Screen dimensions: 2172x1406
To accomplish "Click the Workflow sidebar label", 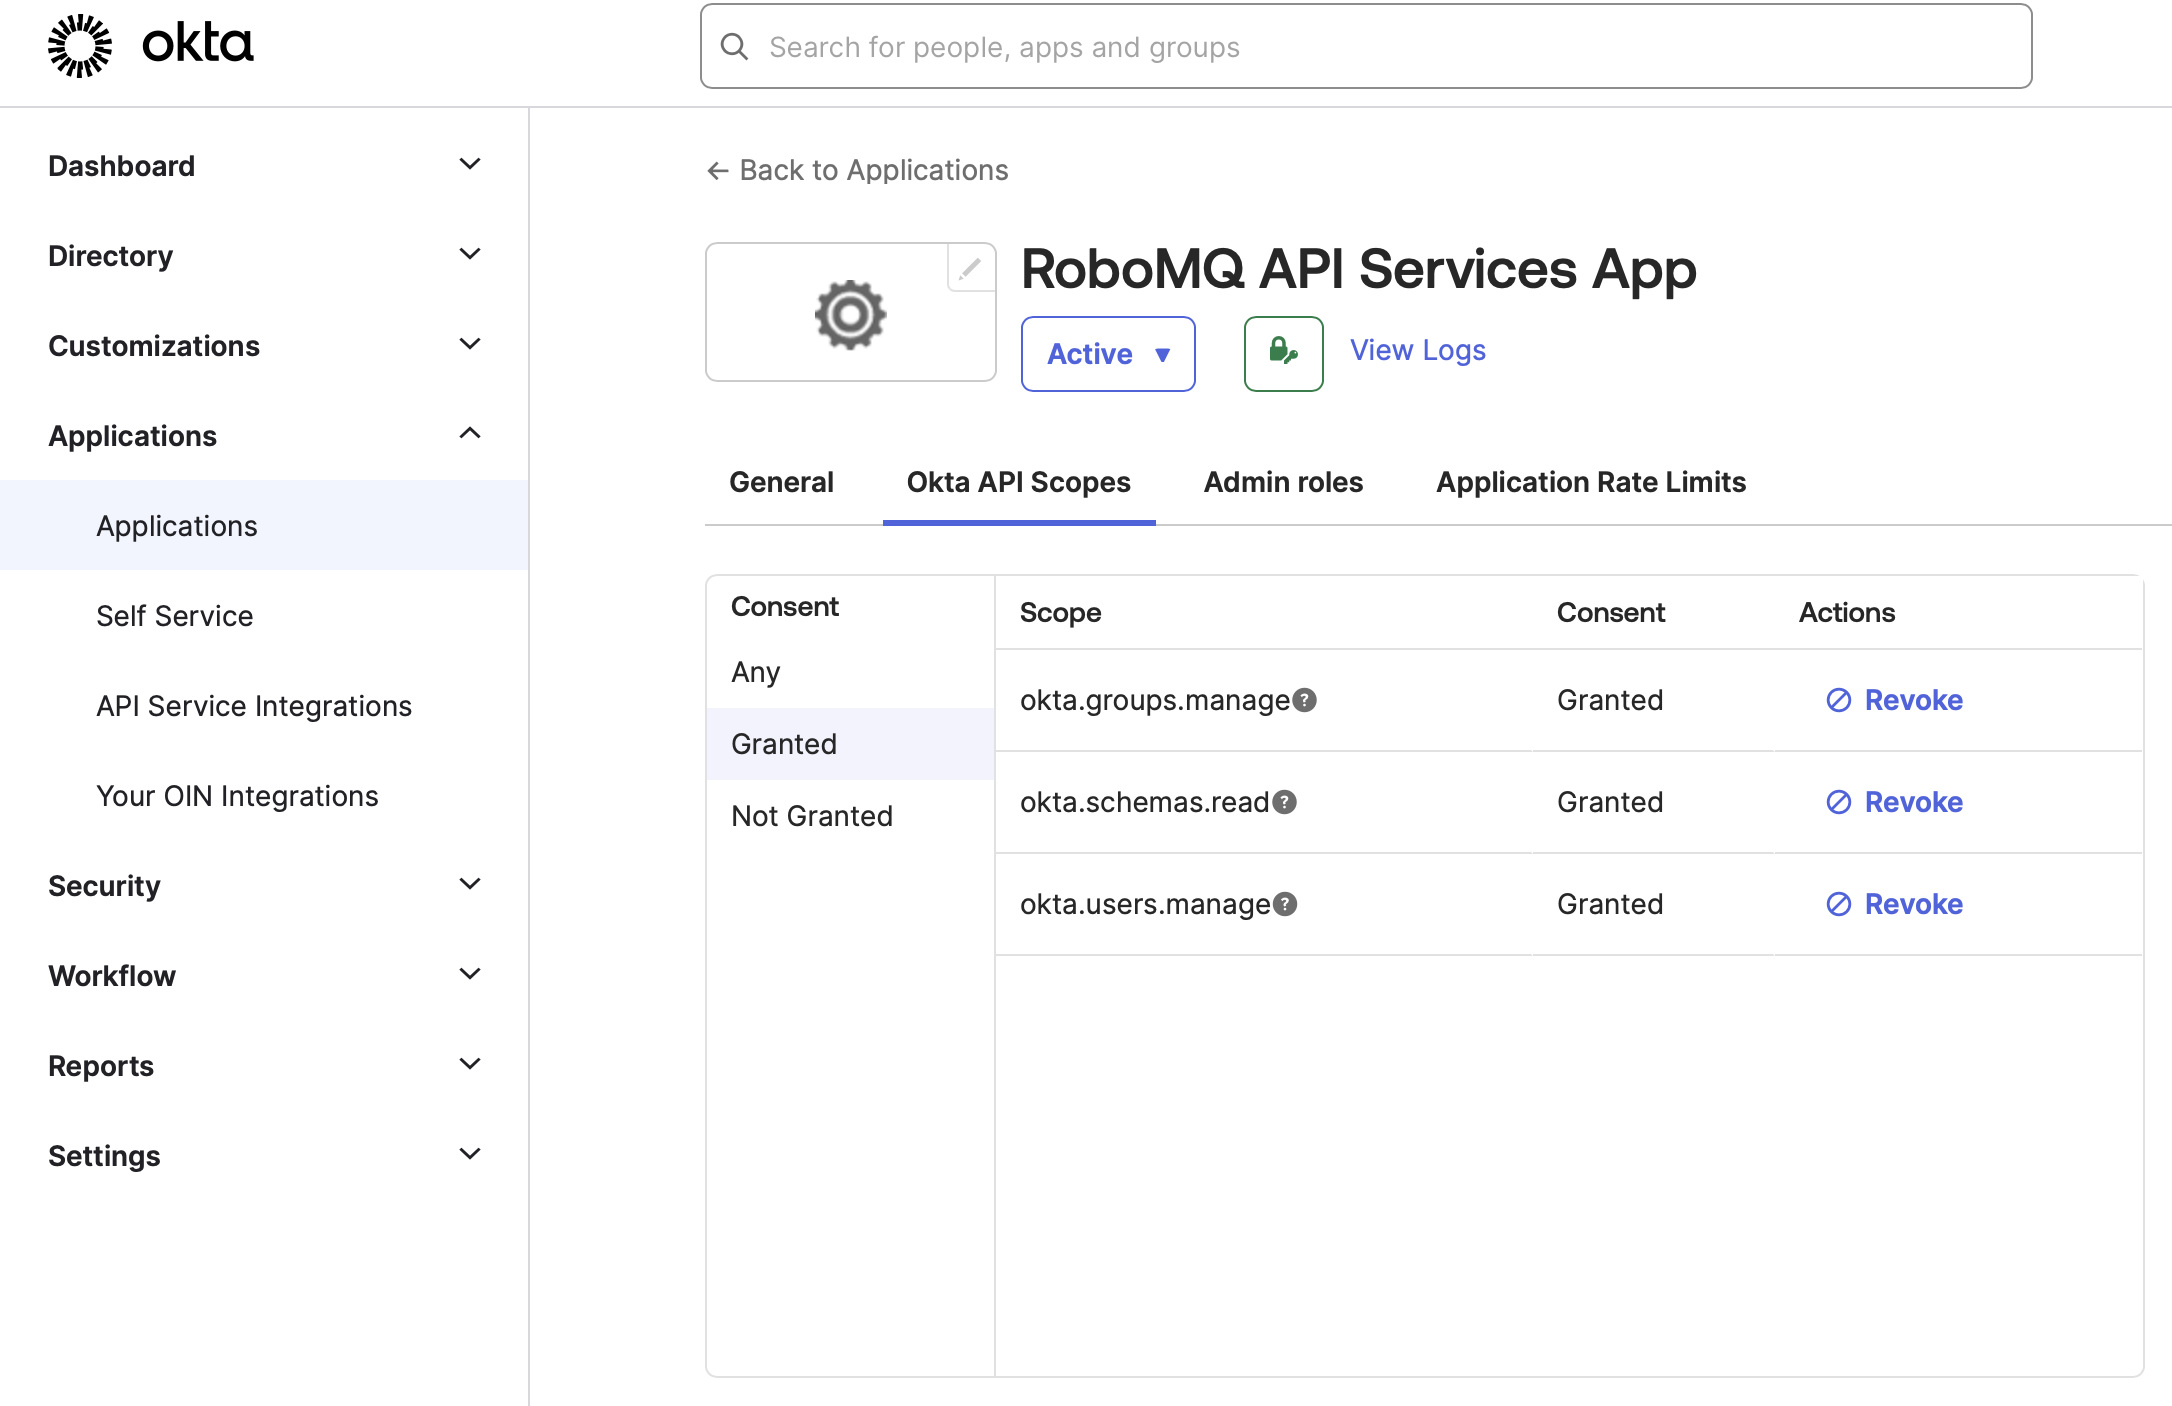I will coord(112,975).
